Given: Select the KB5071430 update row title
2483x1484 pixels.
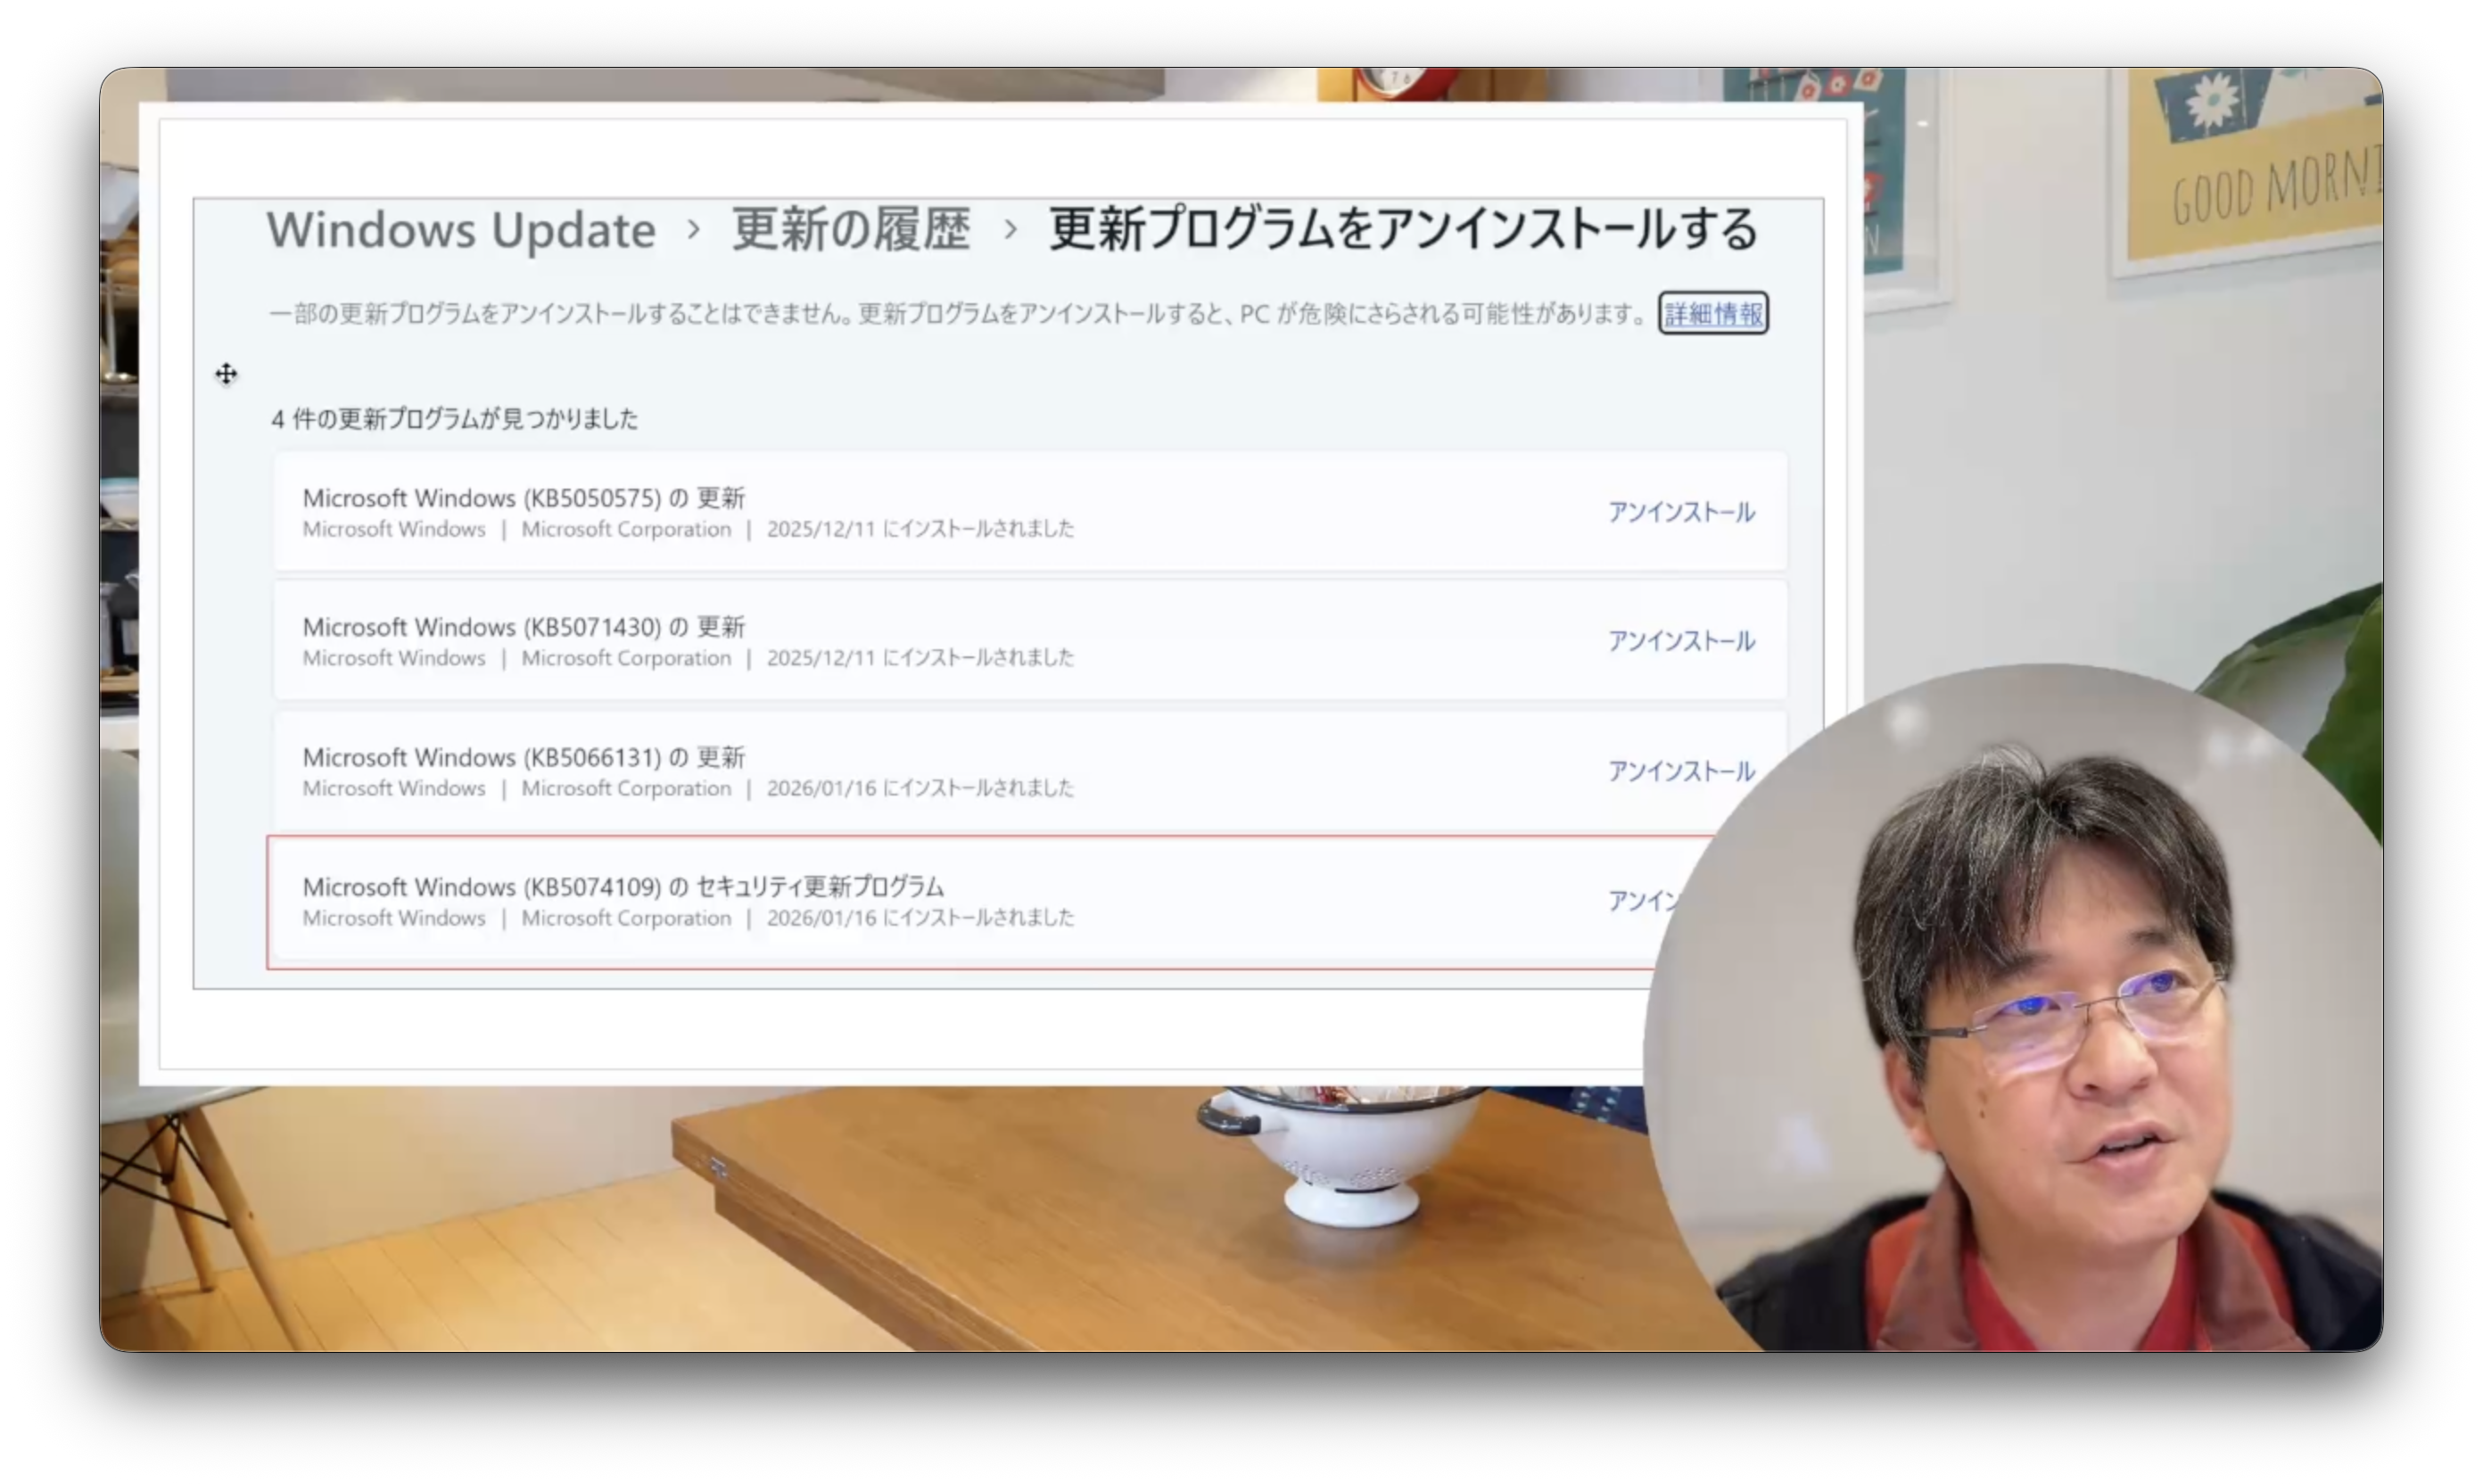Looking at the screenshot, I should (523, 627).
